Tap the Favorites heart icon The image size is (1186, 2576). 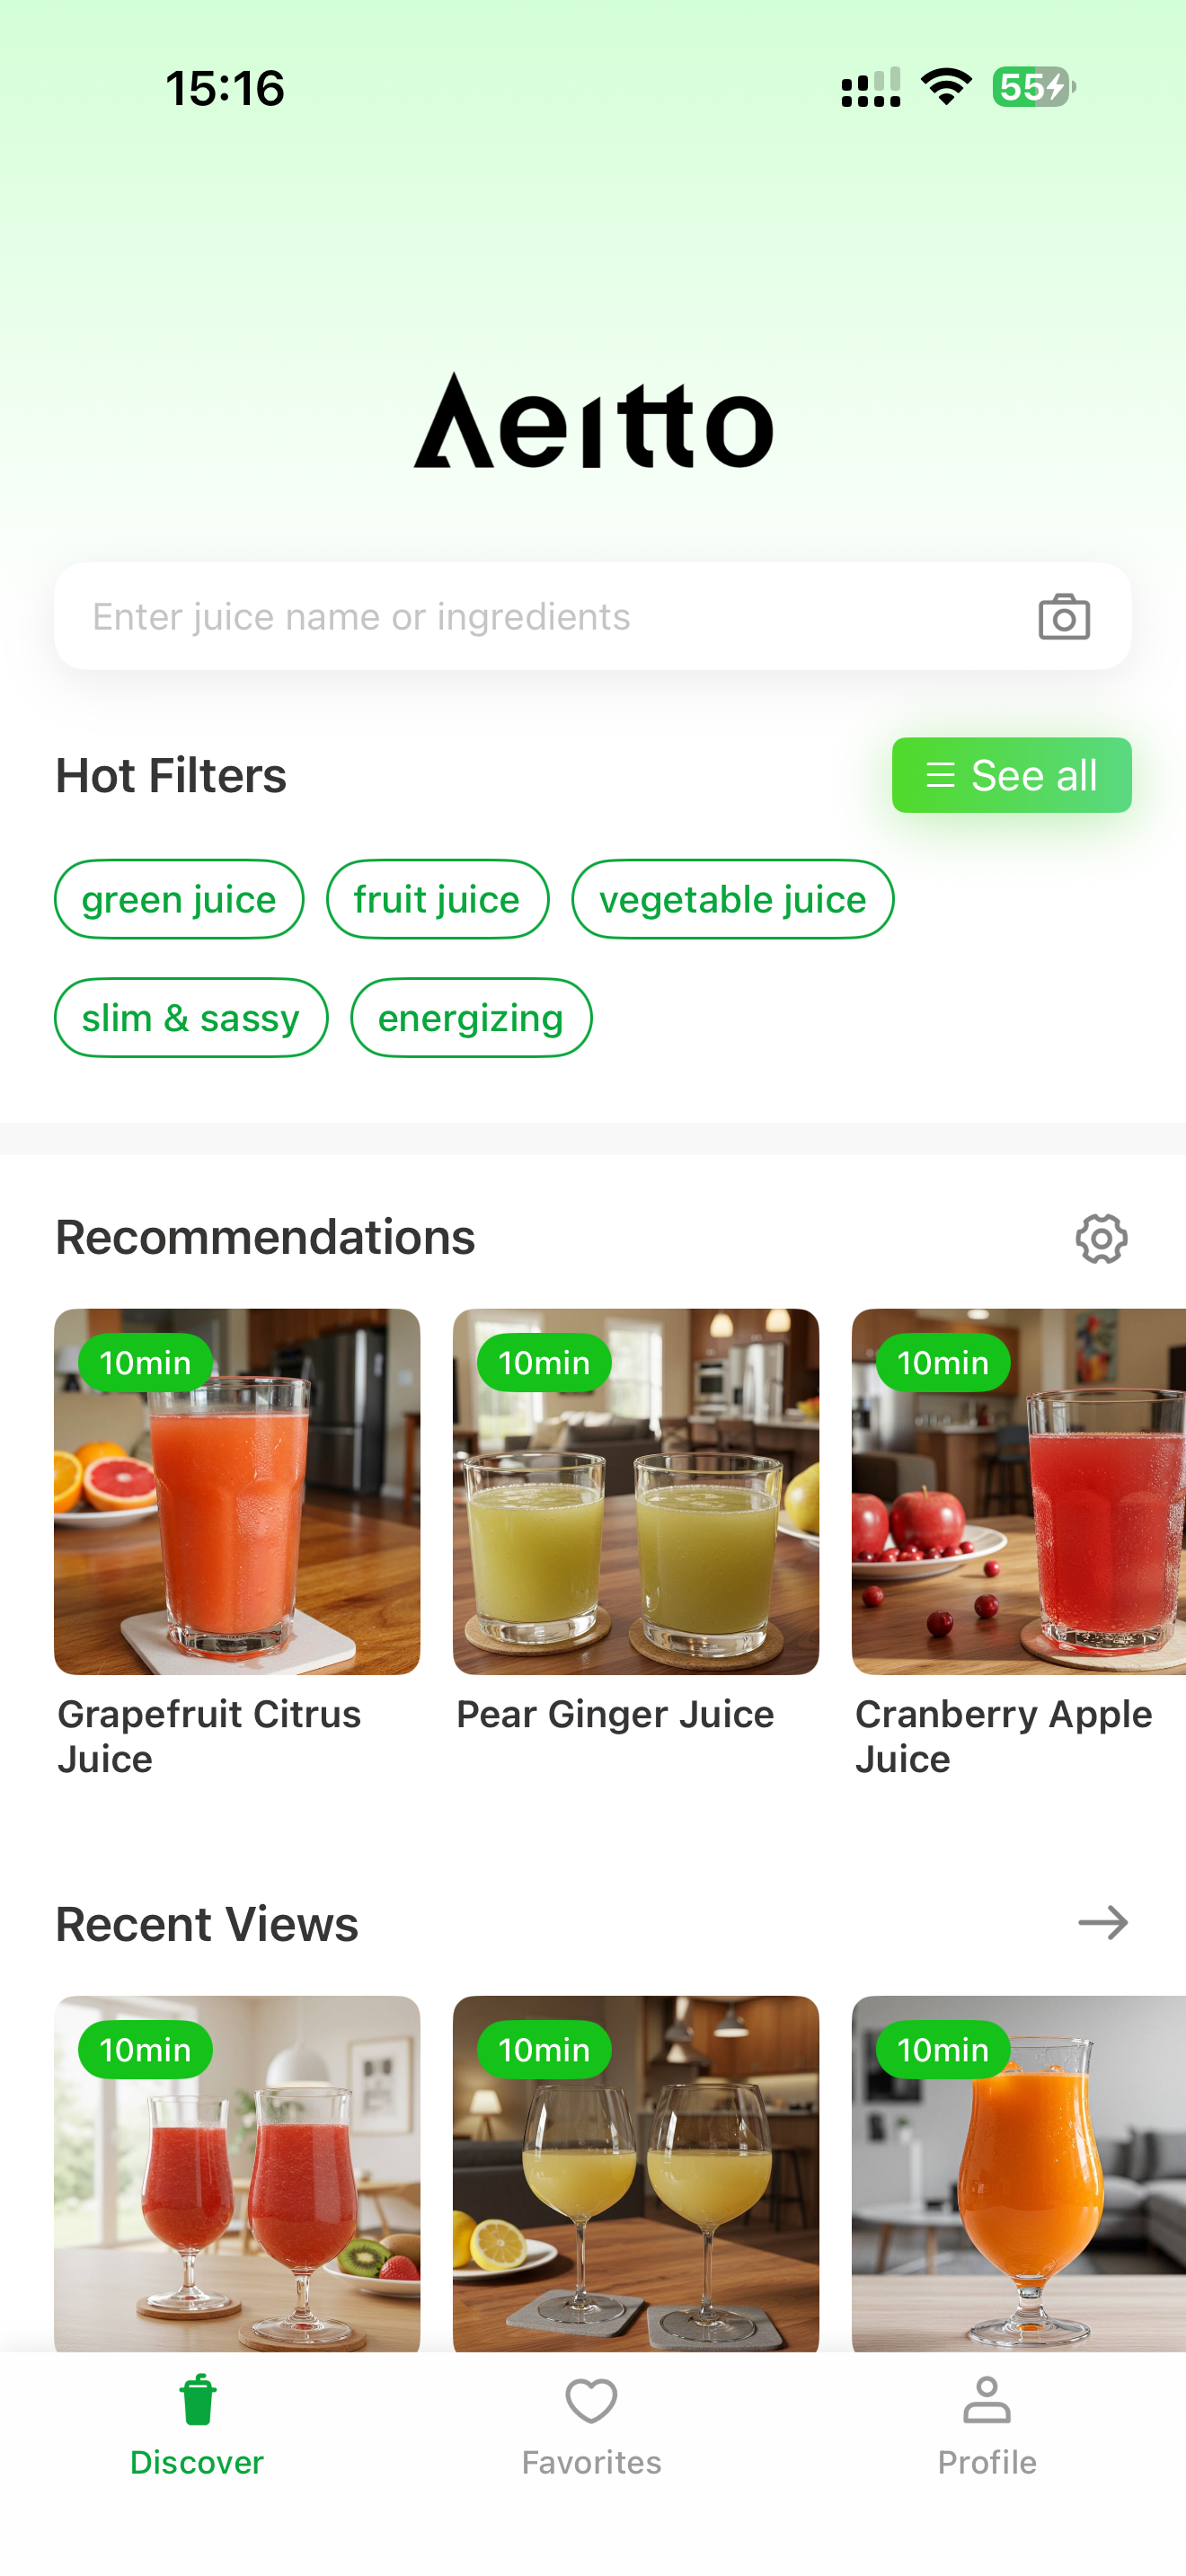[x=592, y=2401]
